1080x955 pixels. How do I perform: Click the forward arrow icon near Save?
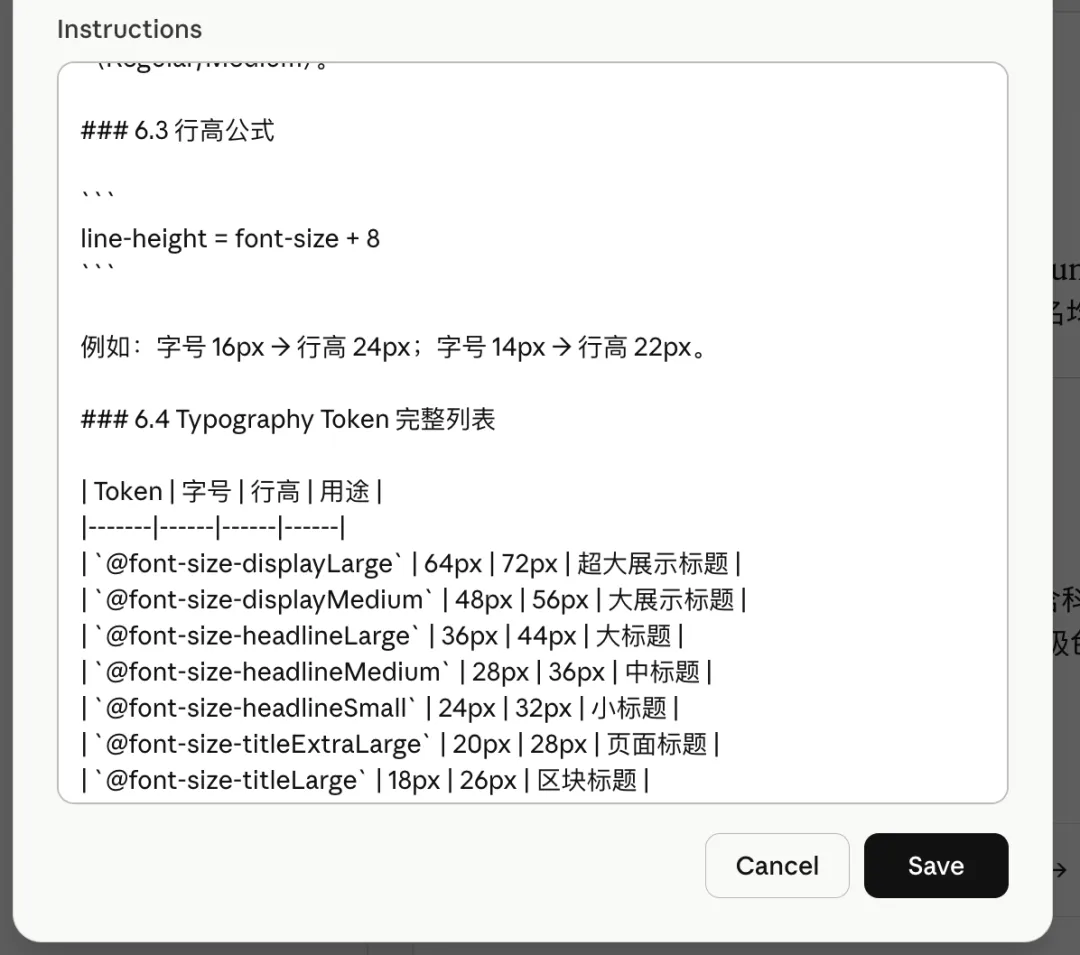pos(1062,869)
